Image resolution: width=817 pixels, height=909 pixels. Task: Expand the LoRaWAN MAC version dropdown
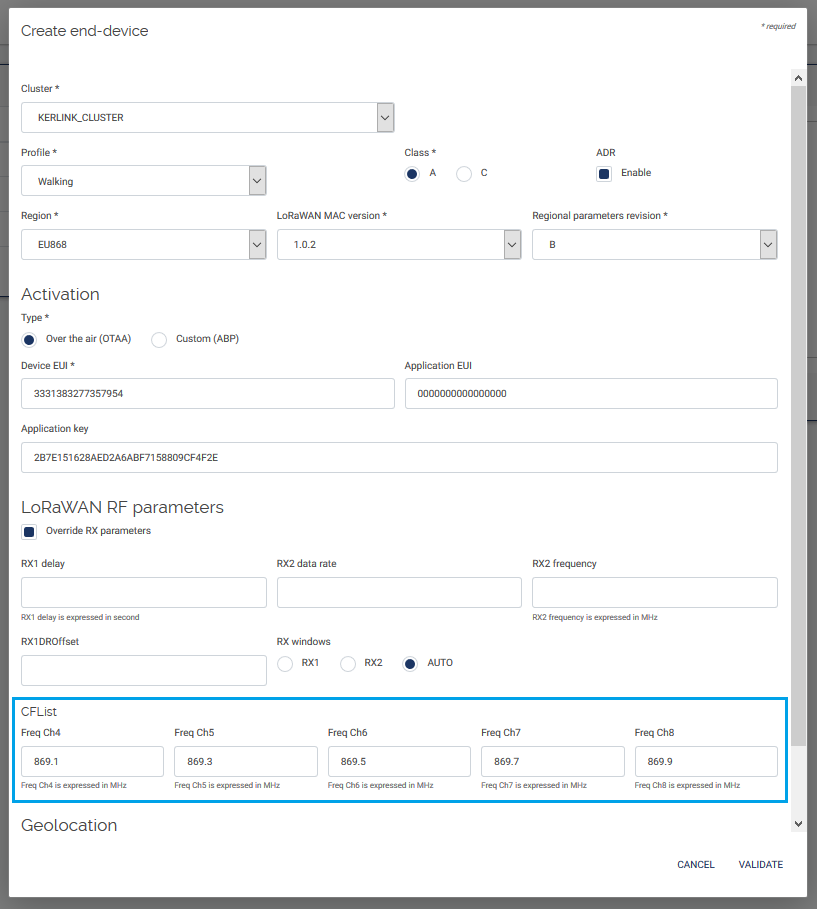click(x=512, y=244)
